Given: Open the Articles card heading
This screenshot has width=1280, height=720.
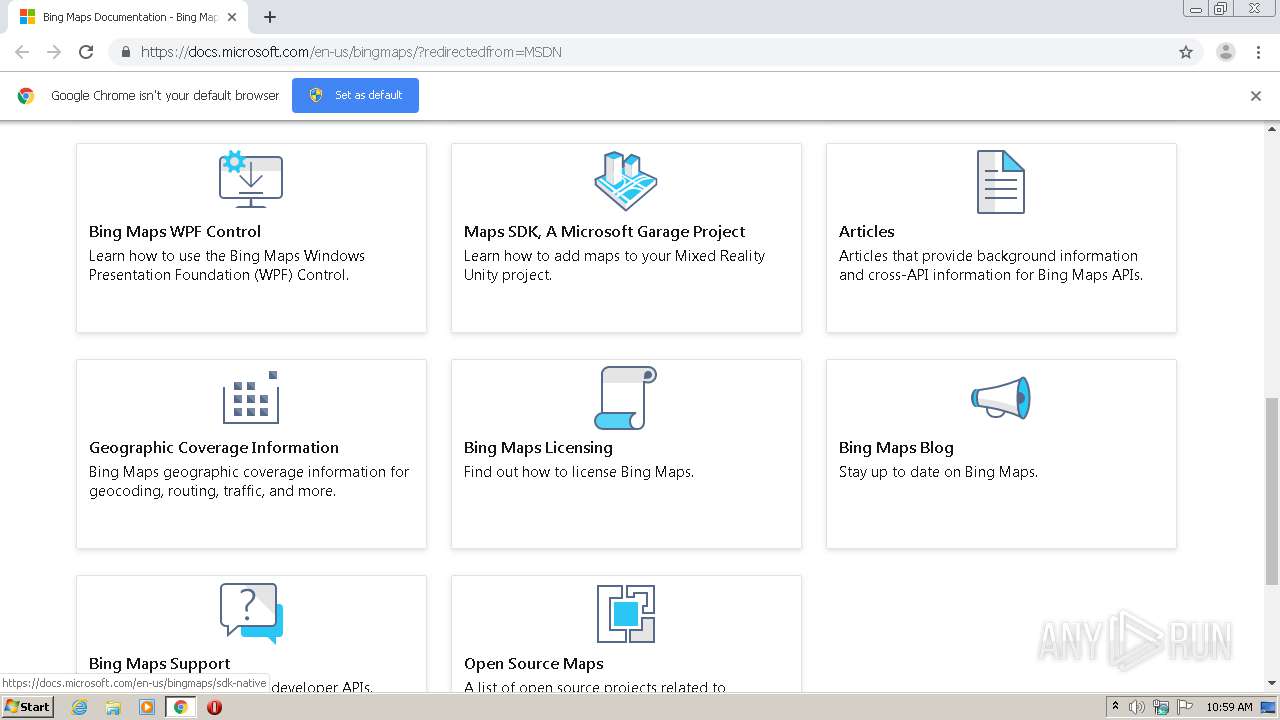Looking at the screenshot, I should click(x=867, y=232).
